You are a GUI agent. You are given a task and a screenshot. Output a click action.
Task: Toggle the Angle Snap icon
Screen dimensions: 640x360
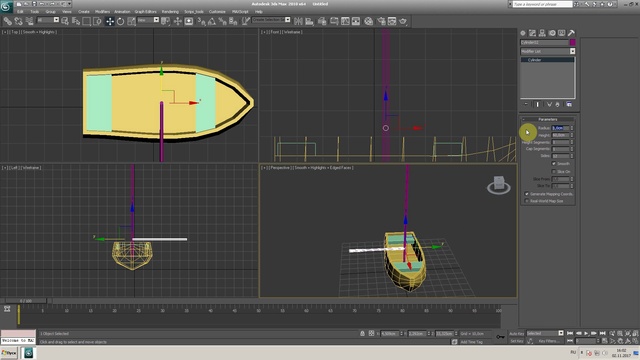(212, 21)
